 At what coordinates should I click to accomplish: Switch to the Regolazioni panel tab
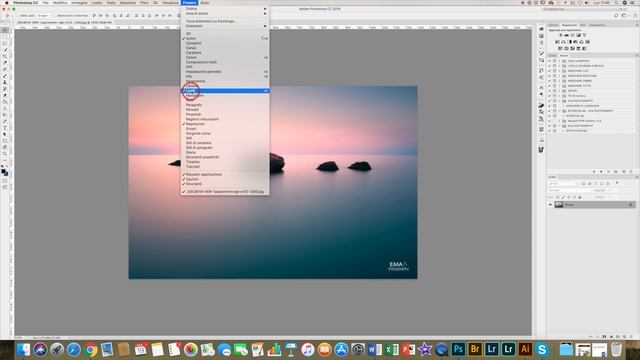click(569, 25)
